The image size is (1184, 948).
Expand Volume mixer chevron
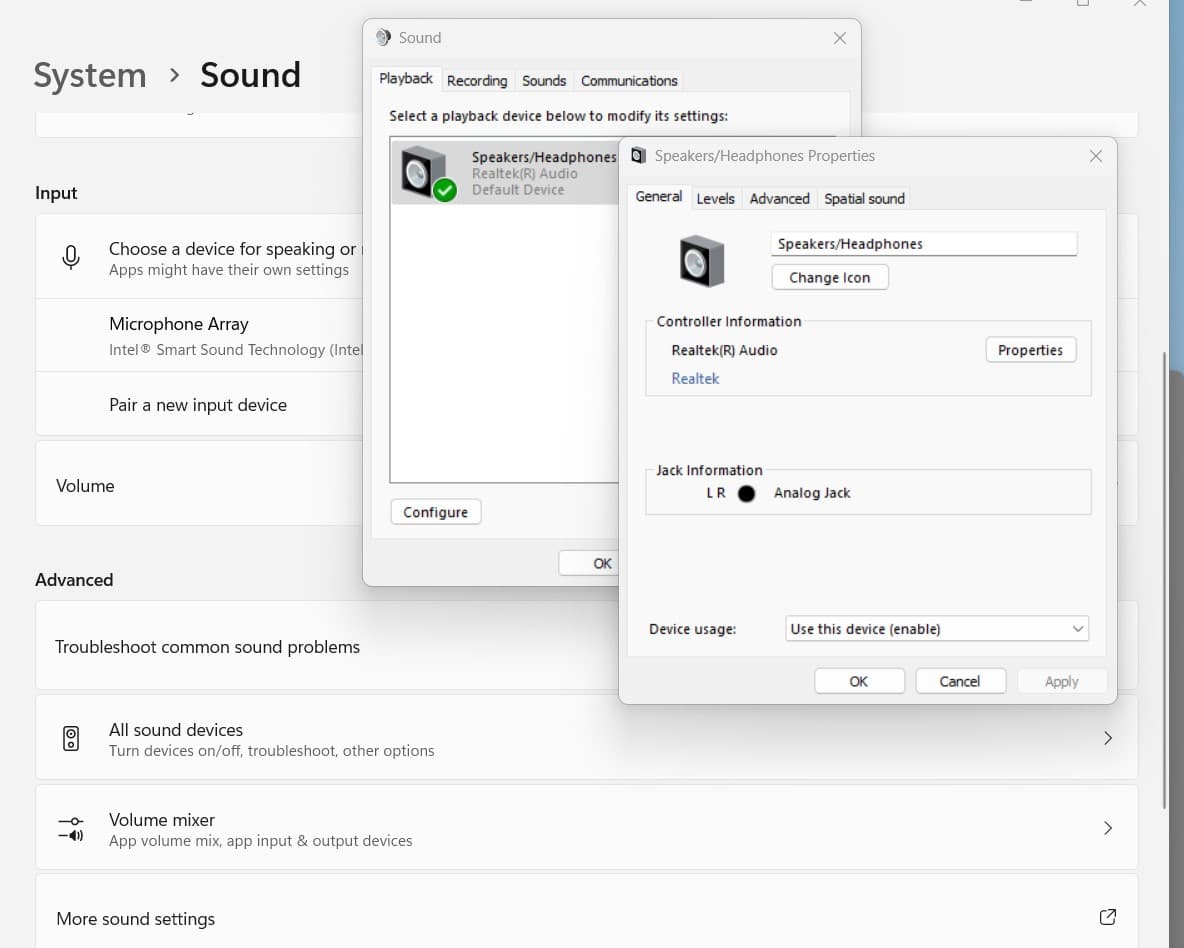pos(1107,828)
